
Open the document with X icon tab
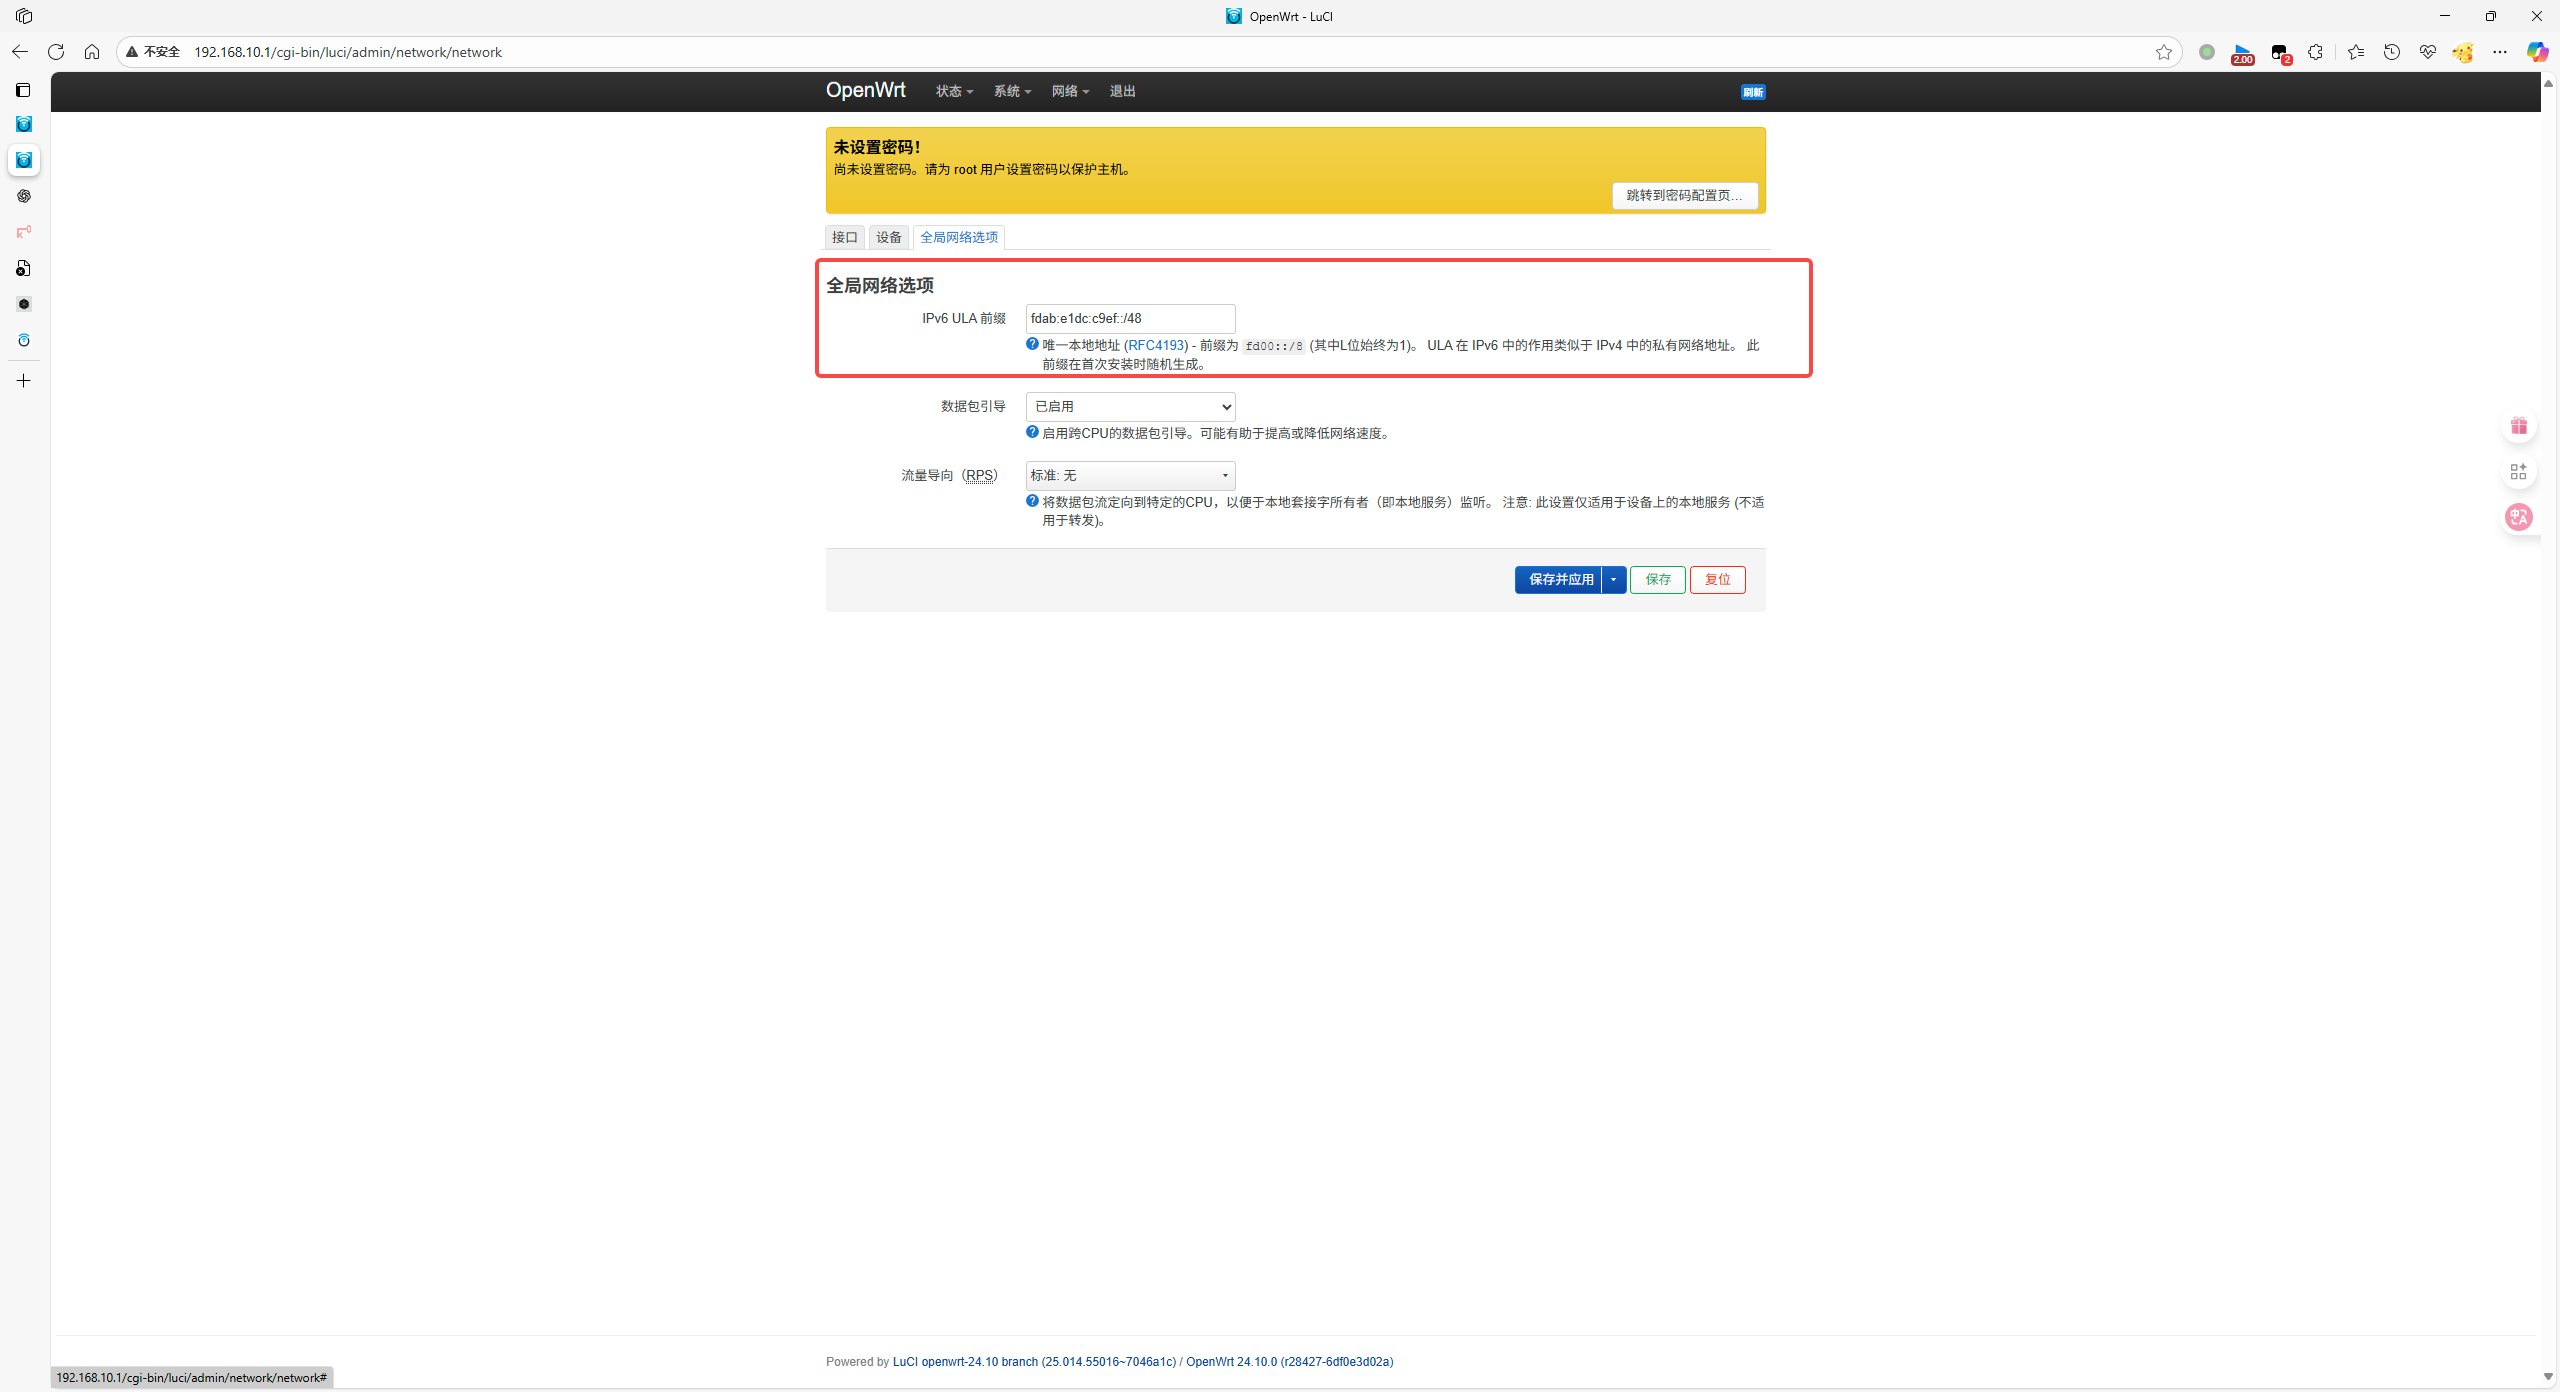[x=24, y=268]
